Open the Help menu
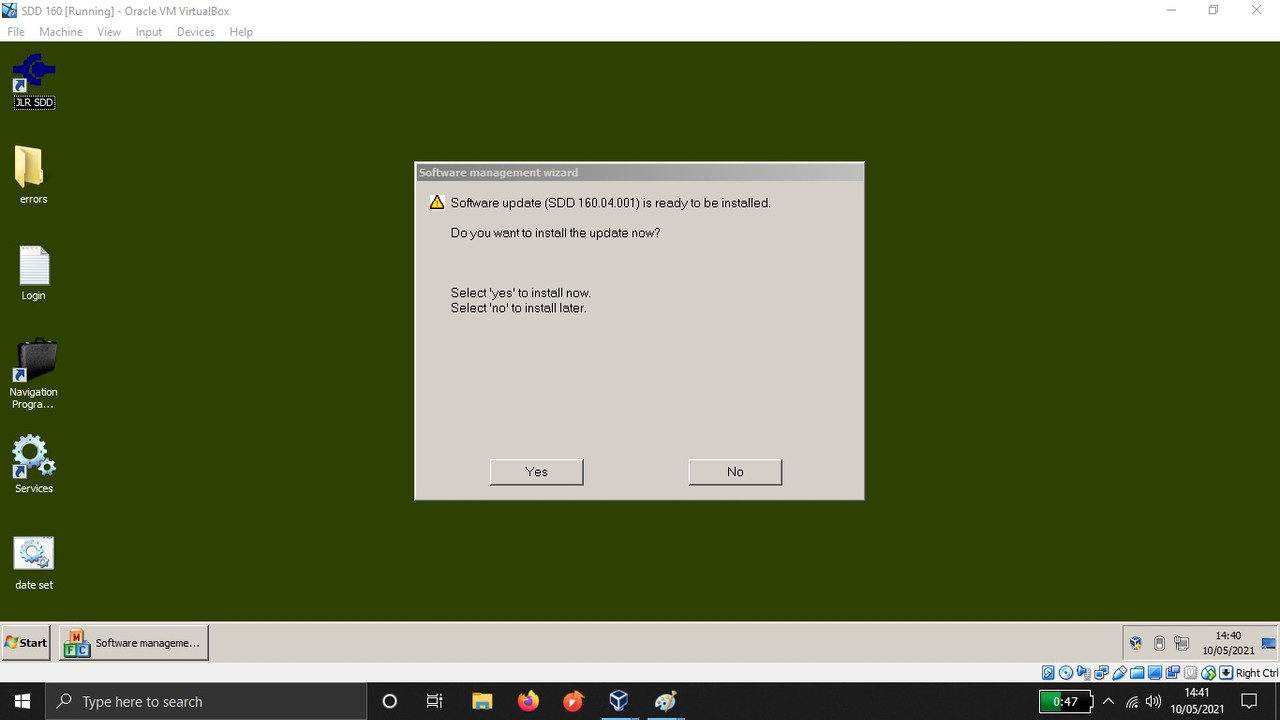The height and width of the screenshot is (720, 1280). click(241, 32)
